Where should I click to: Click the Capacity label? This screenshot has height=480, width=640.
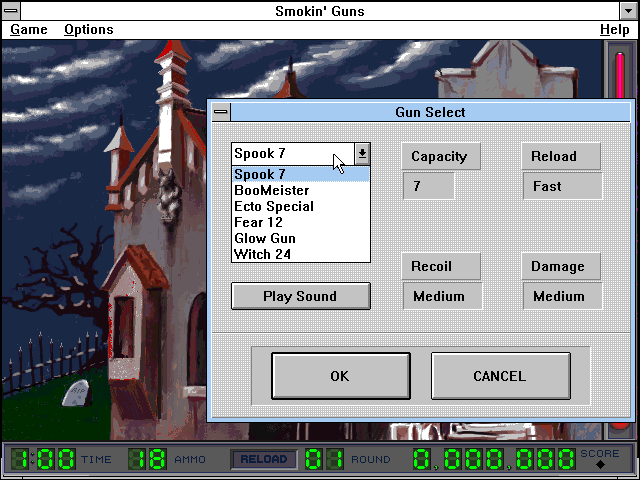pyautogui.click(x=440, y=156)
